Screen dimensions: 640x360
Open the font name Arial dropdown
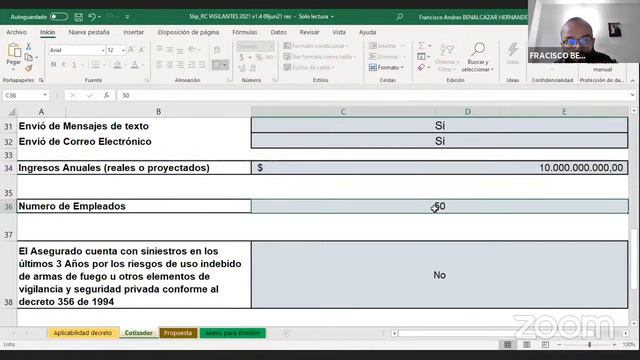102,50
